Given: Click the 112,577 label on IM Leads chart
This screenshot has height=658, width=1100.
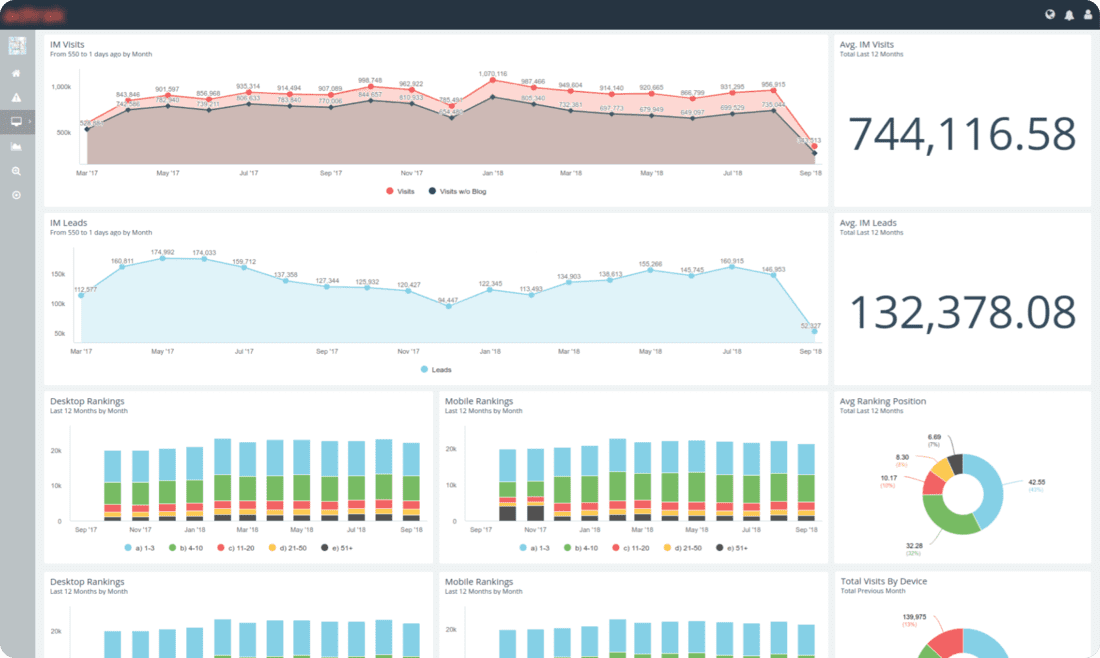Looking at the screenshot, I should (x=86, y=290).
